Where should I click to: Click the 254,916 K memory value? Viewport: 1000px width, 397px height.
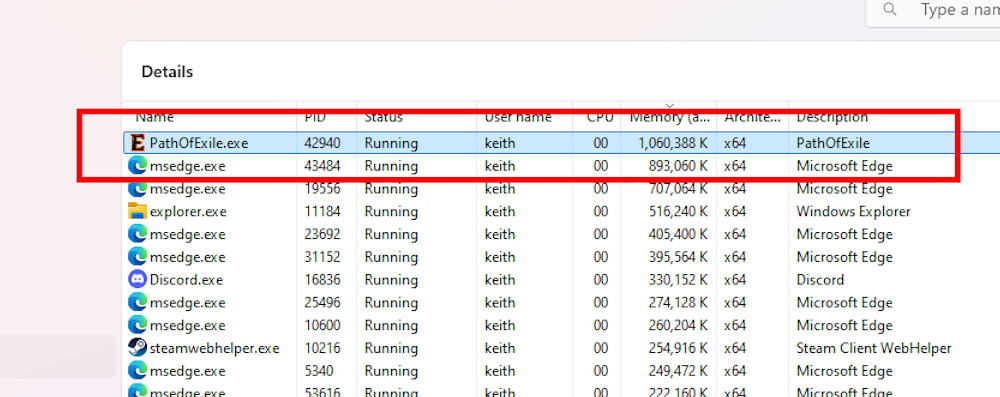tap(678, 348)
